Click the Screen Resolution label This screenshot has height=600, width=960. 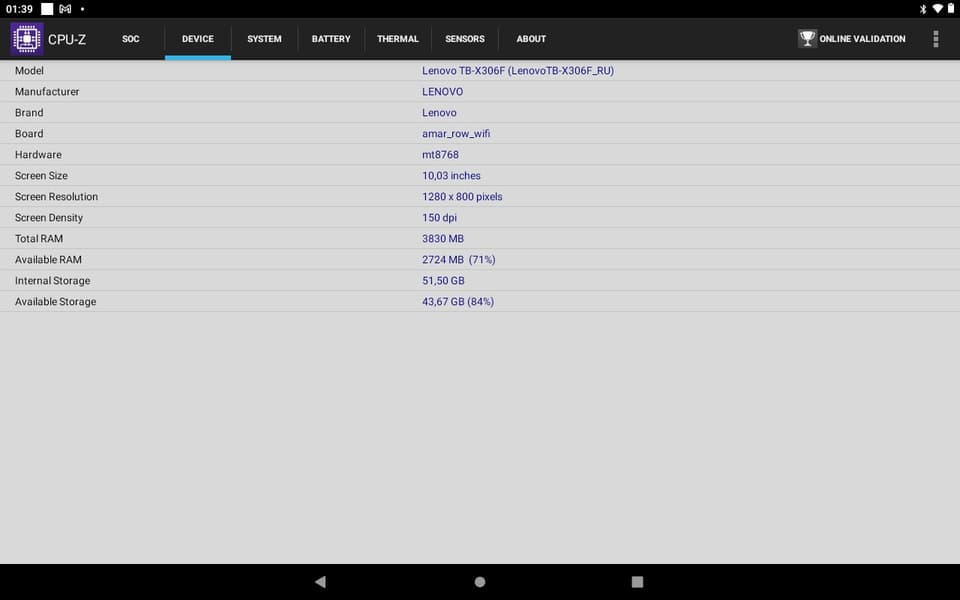[x=56, y=197]
